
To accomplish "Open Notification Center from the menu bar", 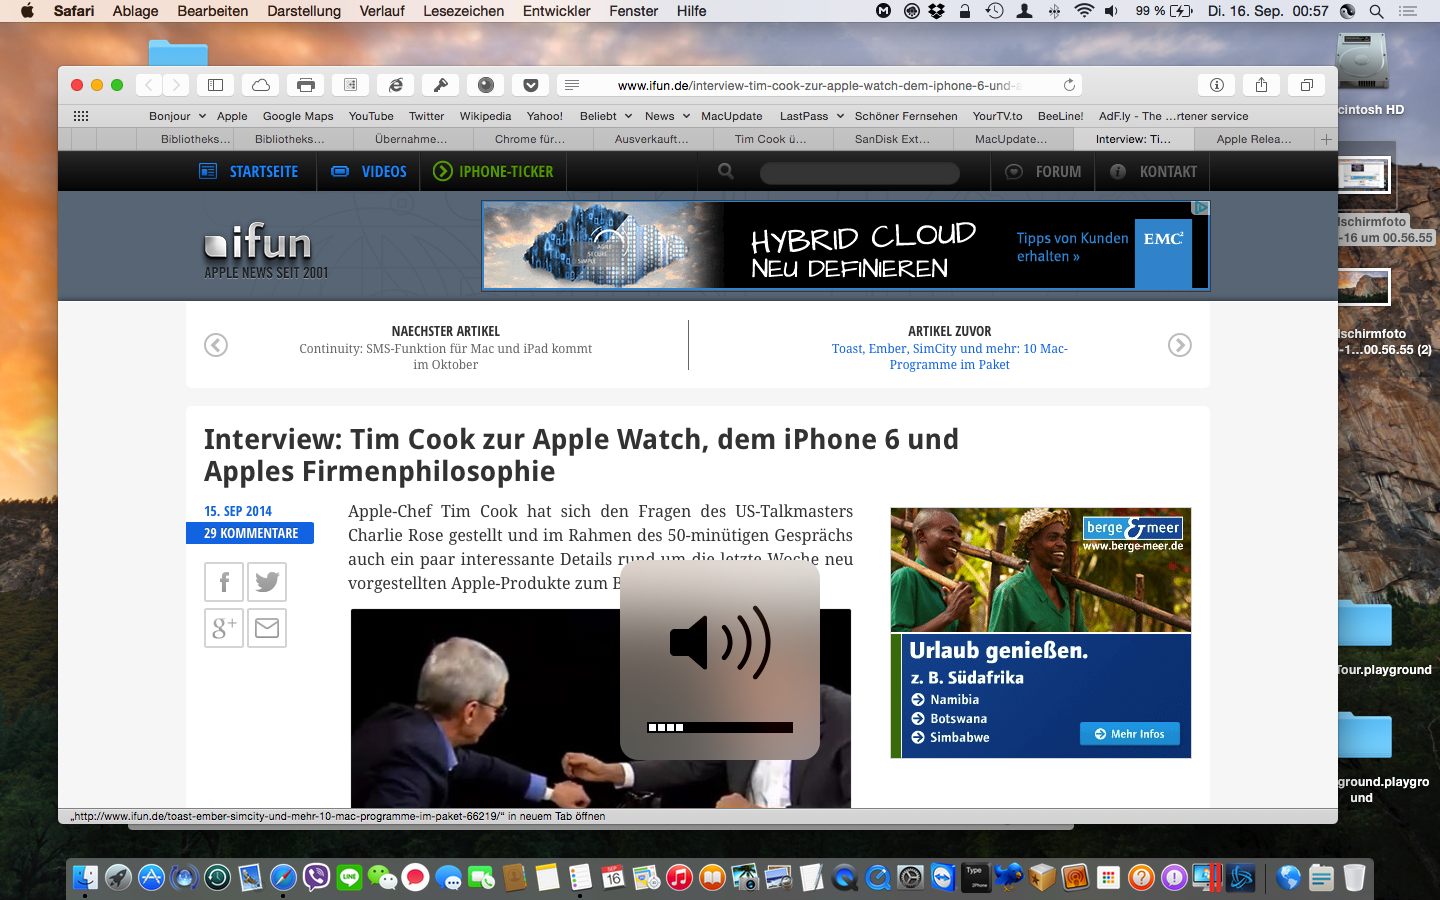I will 1408,11.
